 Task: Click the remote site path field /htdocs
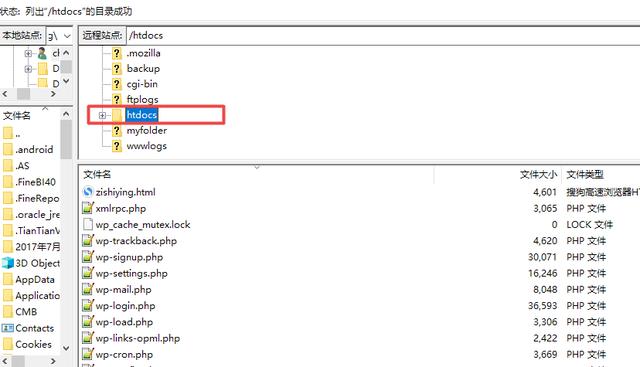(383, 36)
